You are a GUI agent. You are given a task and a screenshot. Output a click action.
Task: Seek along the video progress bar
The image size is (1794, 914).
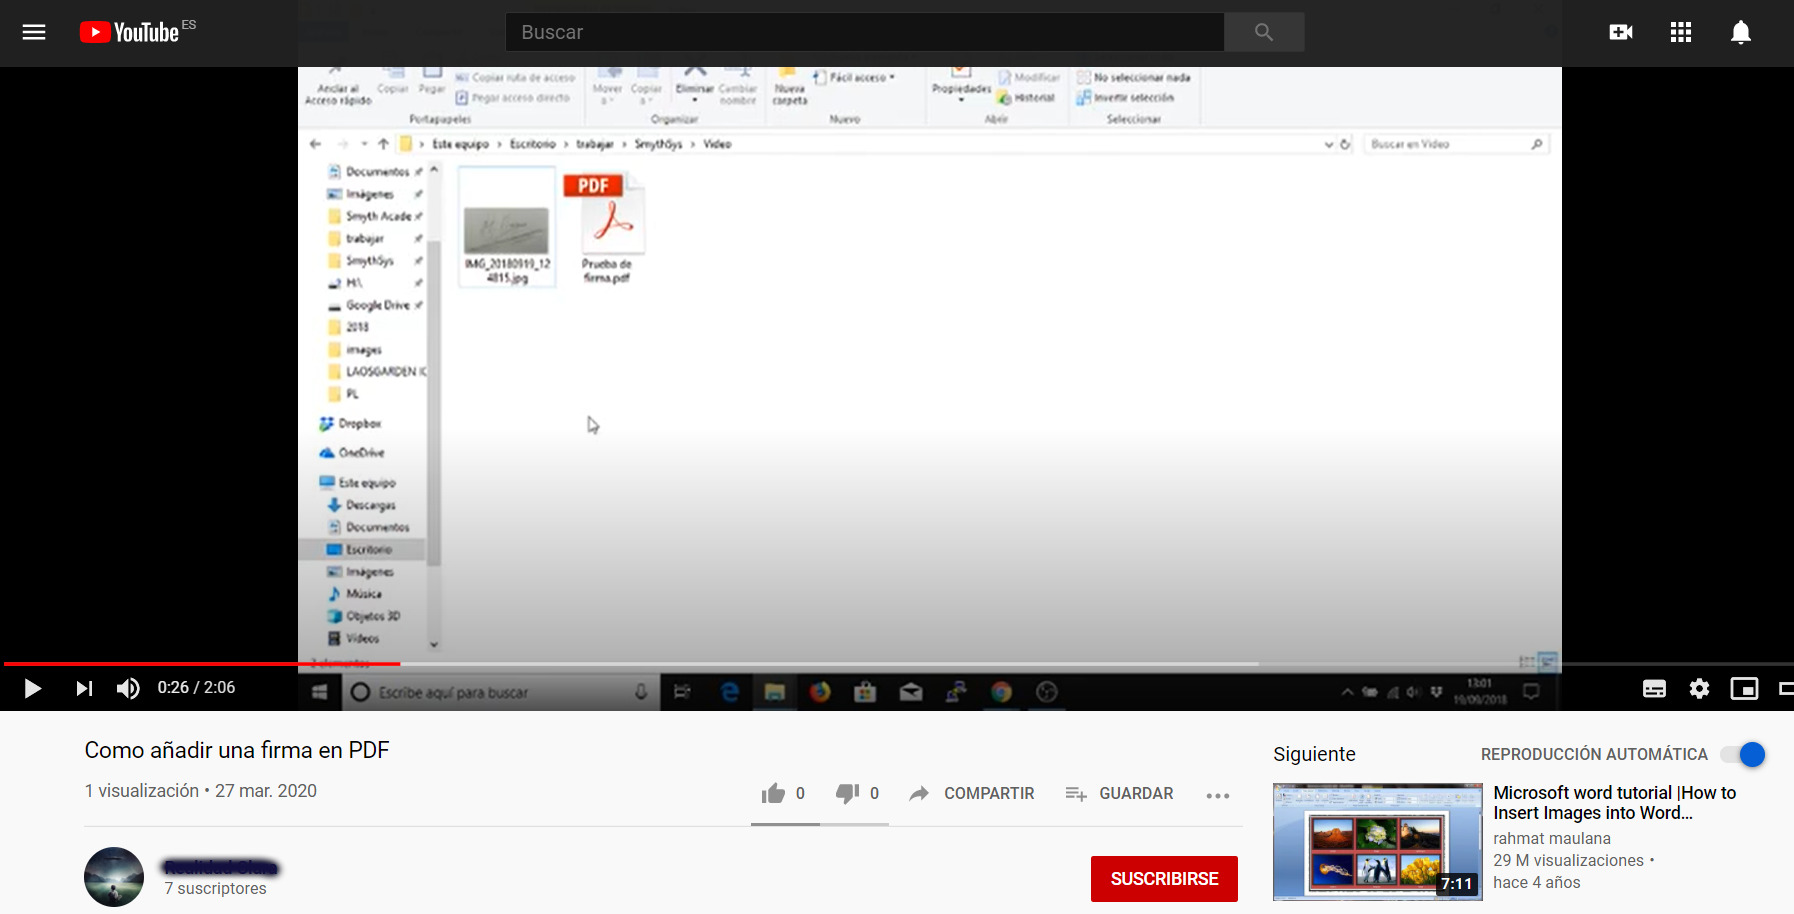click(800, 664)
